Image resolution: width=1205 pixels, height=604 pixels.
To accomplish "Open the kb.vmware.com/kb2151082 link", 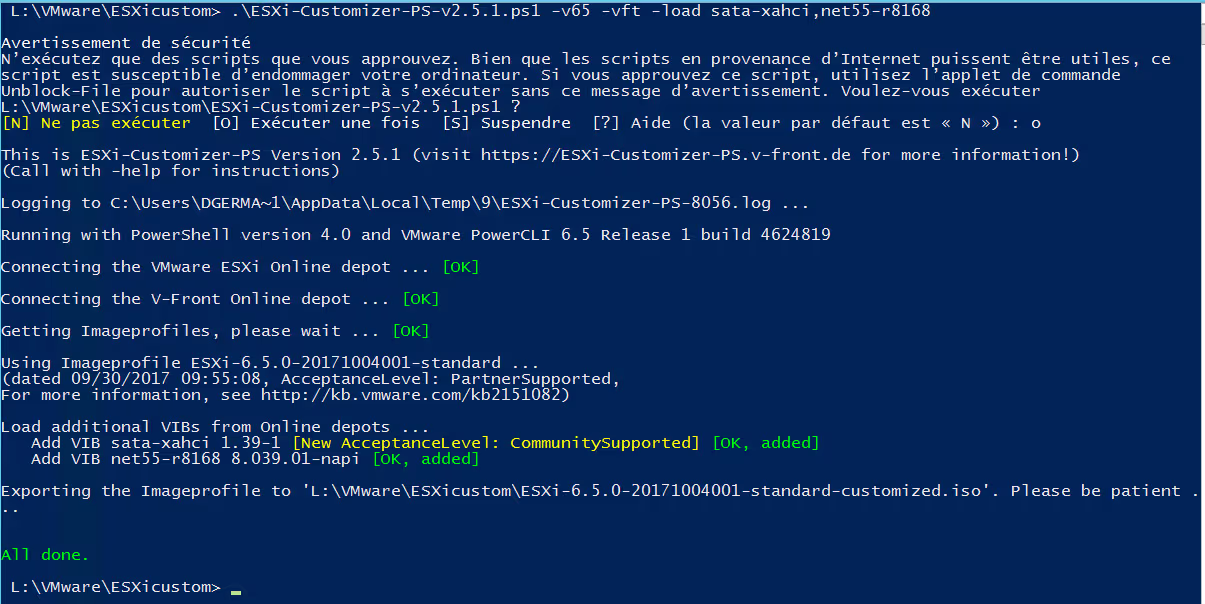I will [x=414, y=395].
